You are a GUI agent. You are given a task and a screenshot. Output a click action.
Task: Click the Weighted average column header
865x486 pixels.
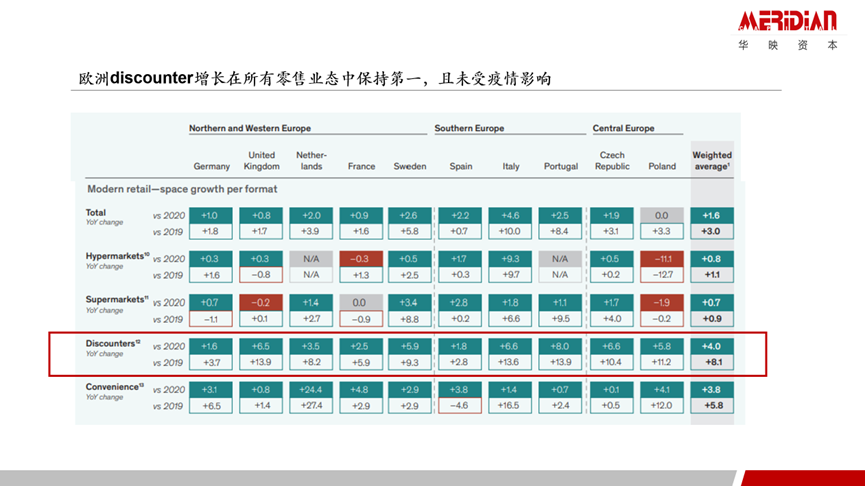click(x=712, y=161)
